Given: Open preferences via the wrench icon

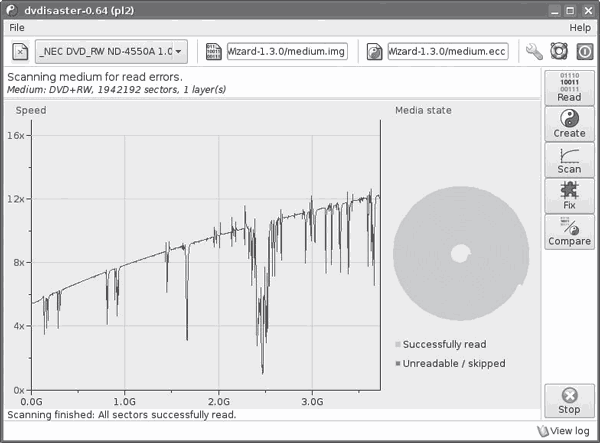Looking at the screenshot, I should point(535,51).
